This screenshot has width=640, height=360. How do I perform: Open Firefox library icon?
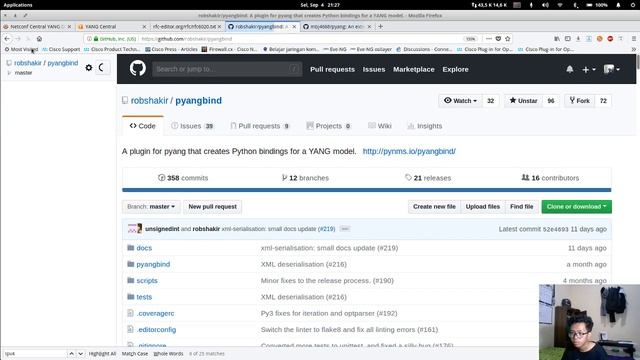click(557, 38)
